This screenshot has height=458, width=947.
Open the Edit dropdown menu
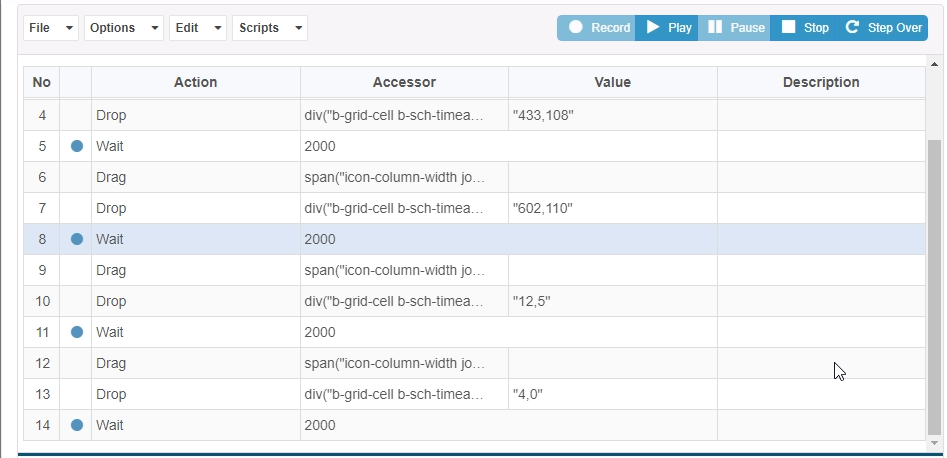pyautogui.click(x=198, y=28)
